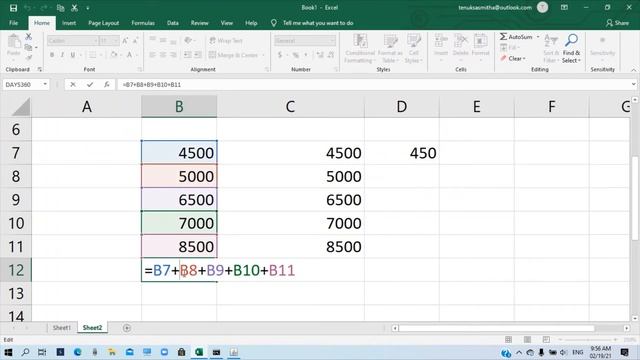Open the Name Box dropdown arrow
The image size is (640, 360).
click(45, 84)
